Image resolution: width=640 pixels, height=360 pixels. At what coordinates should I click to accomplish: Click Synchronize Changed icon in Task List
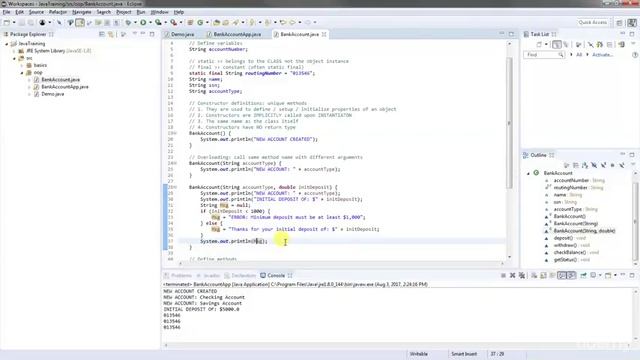click(x=600, y=44)
